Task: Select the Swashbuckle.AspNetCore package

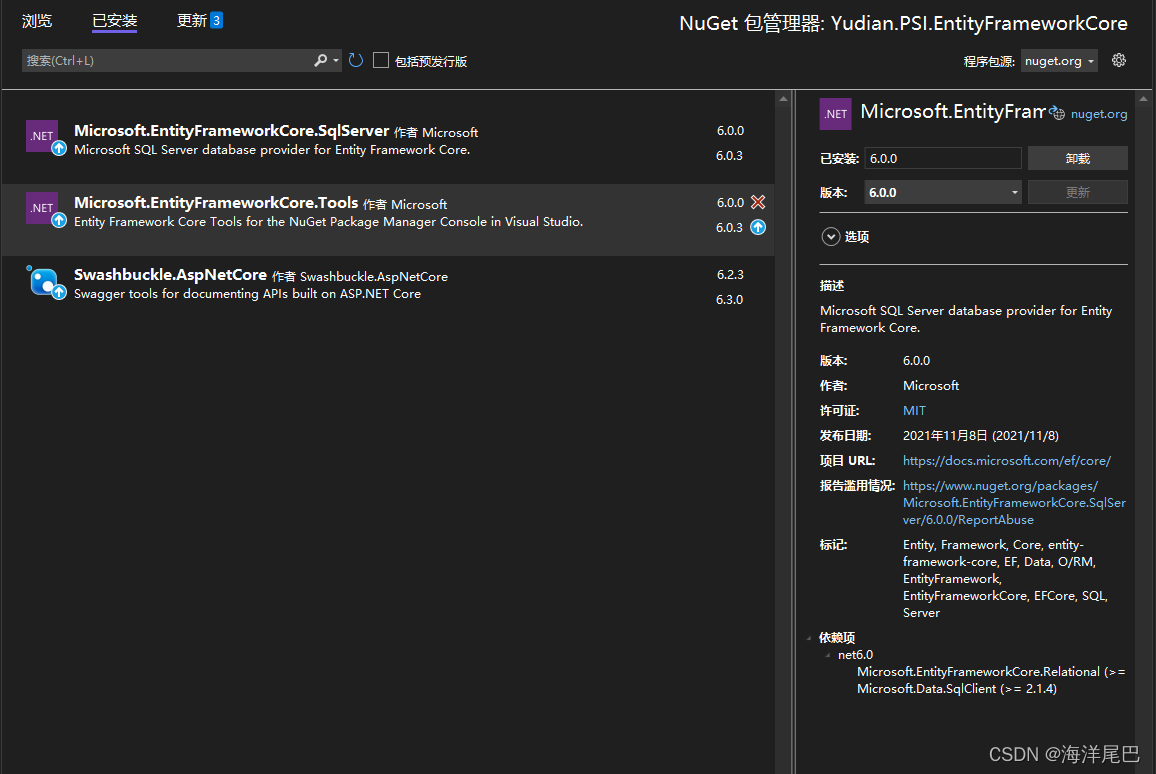Action: pyautogui.click(x=388, y=292)
